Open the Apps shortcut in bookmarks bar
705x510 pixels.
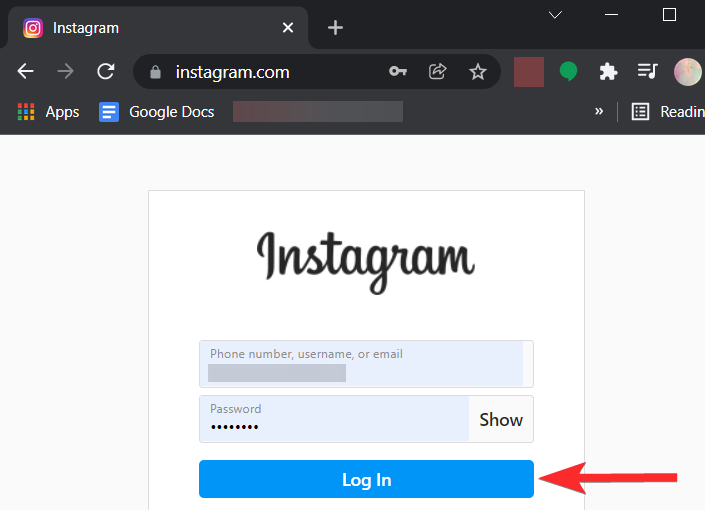pyautogui.click(x=48, y=112)
